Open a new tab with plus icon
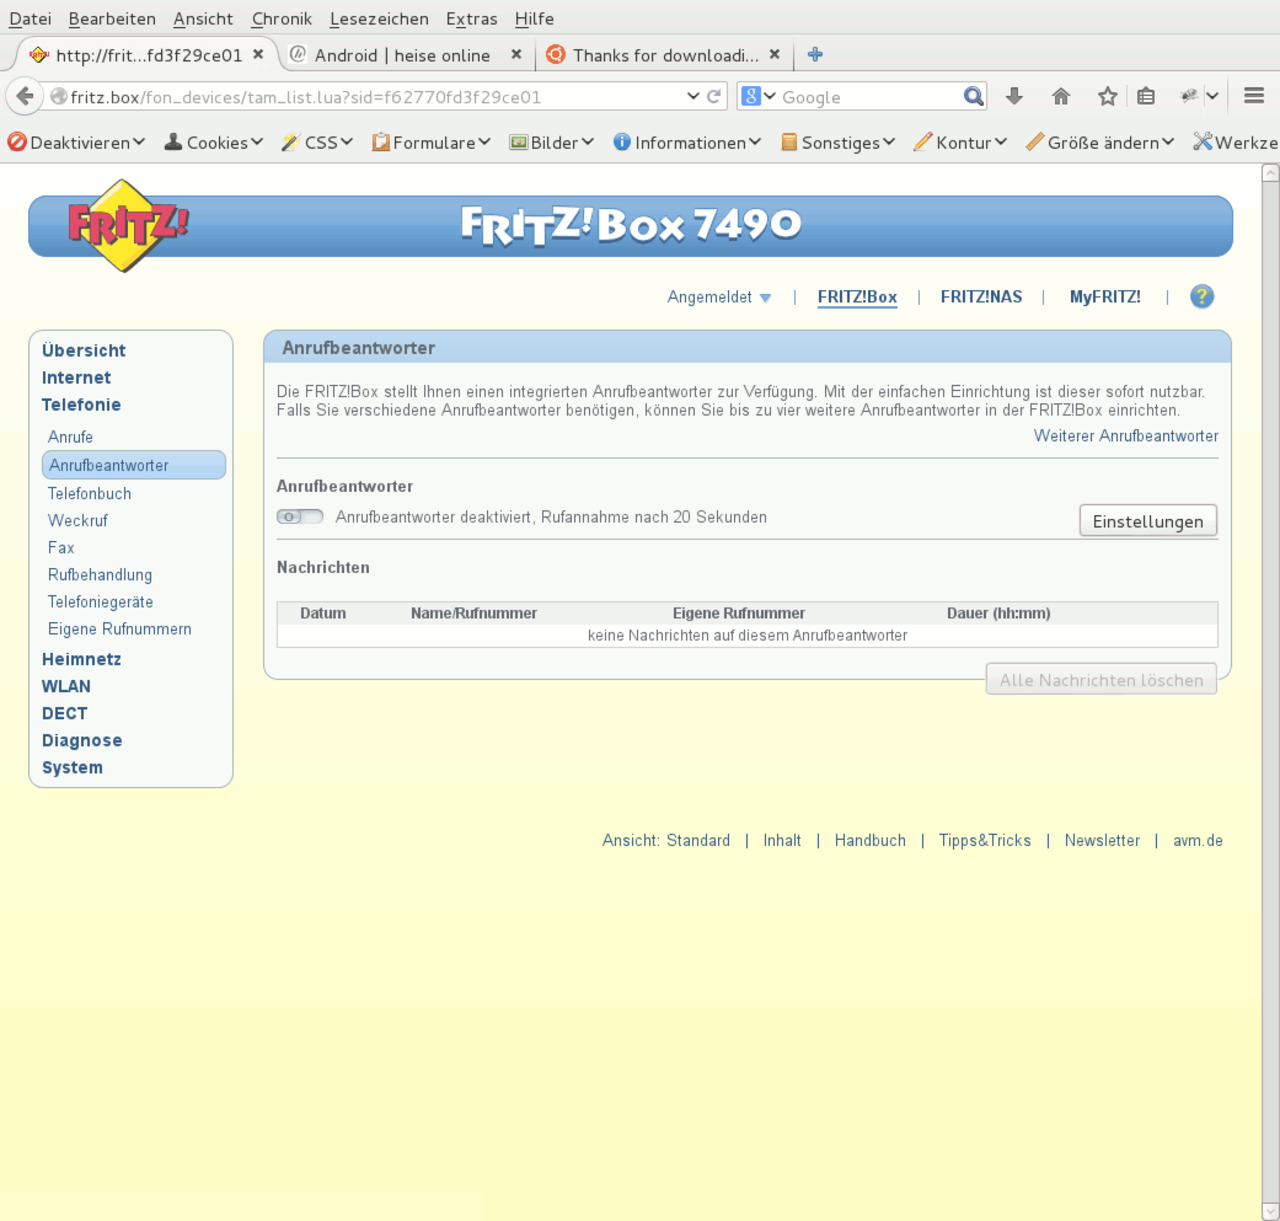Image resolution: width=1280 pixels, height=1221 pixels. 815,54
